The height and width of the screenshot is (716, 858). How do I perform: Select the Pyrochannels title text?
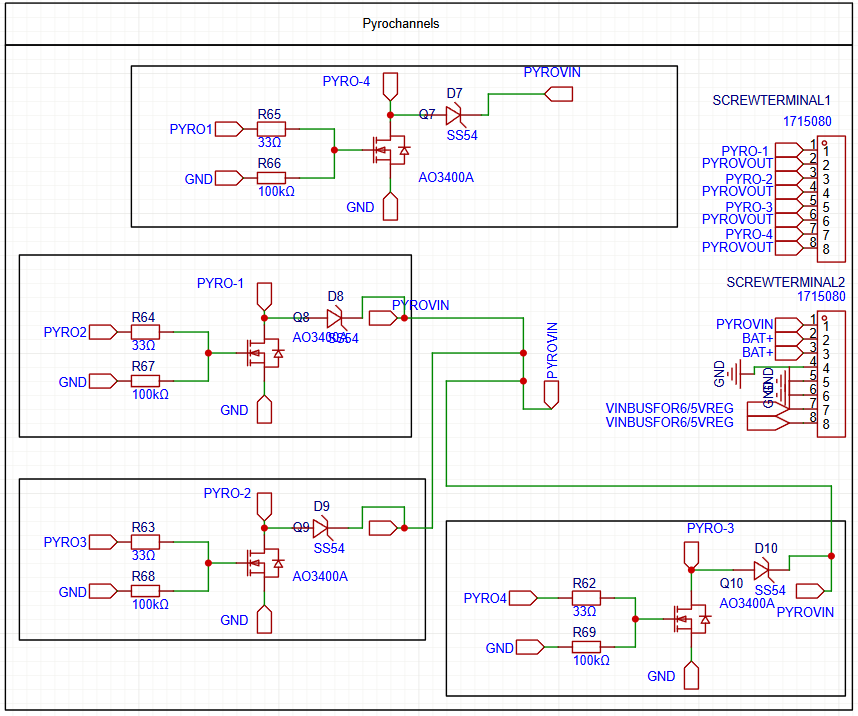click(400, 23)
